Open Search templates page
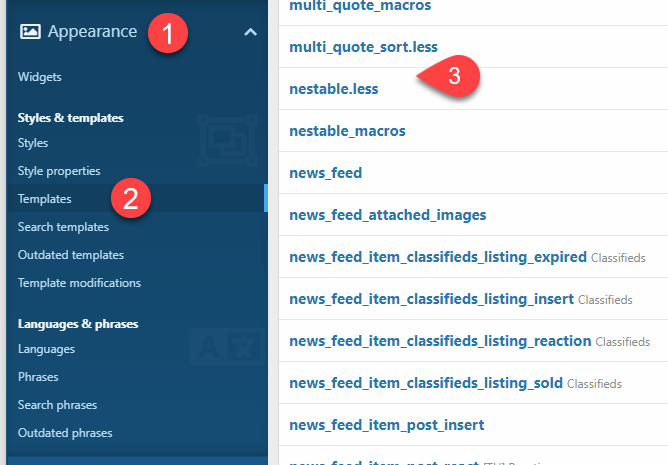Screen dimensions: 668x465 (63, 227)
